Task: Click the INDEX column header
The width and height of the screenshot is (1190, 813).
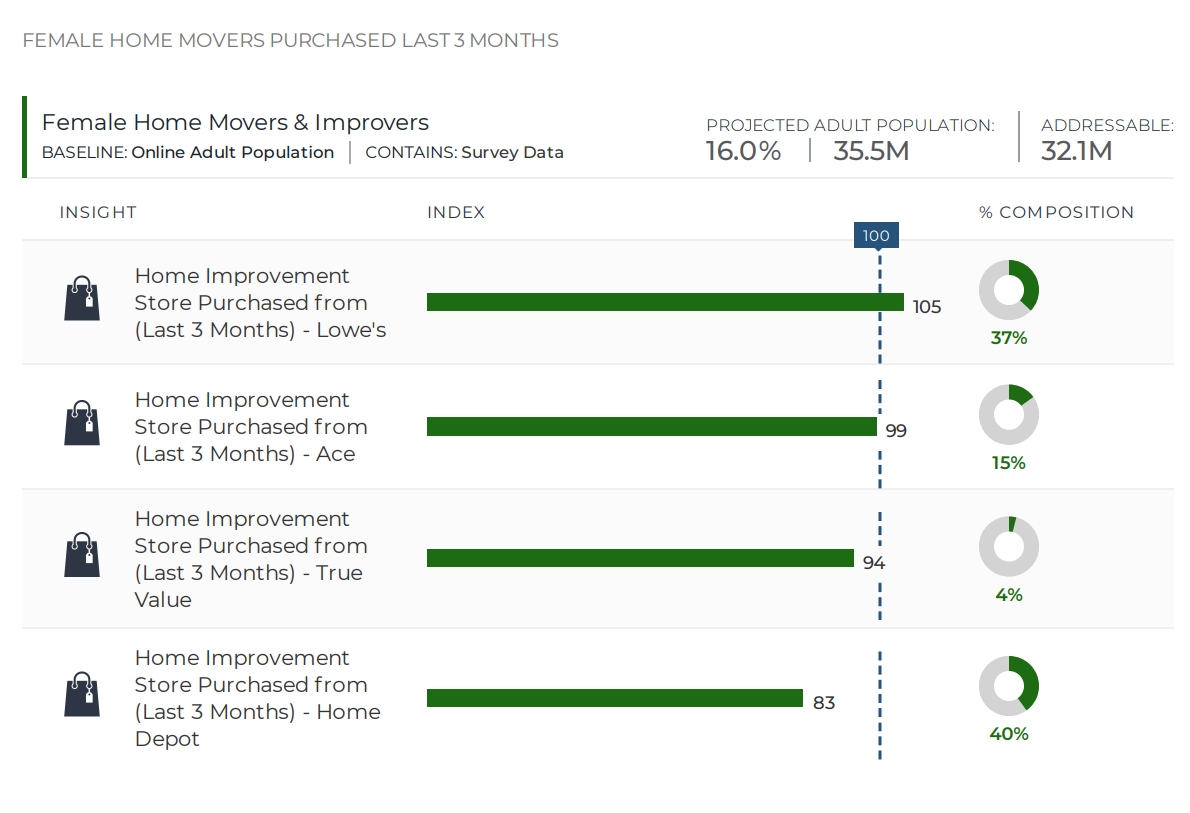Action: tap(455, 213)
